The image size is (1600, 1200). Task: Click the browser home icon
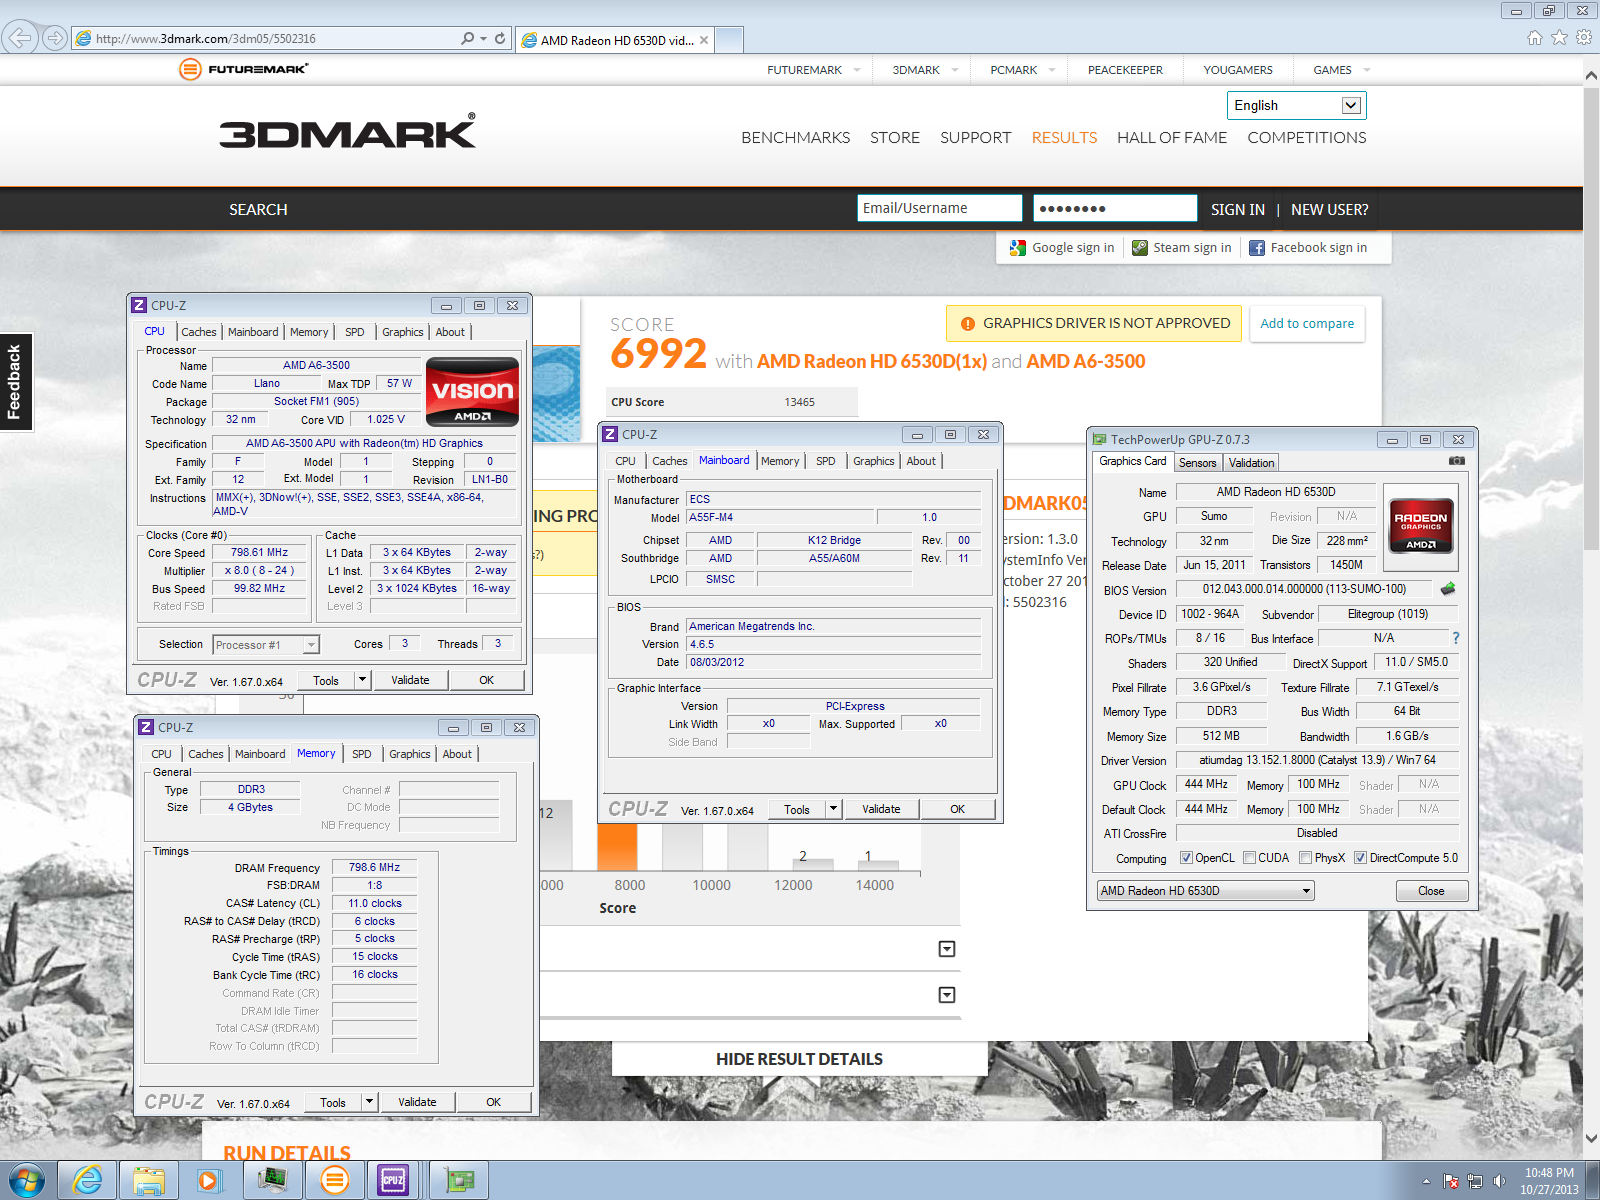pyautogui.click(x=1535, y=38)
